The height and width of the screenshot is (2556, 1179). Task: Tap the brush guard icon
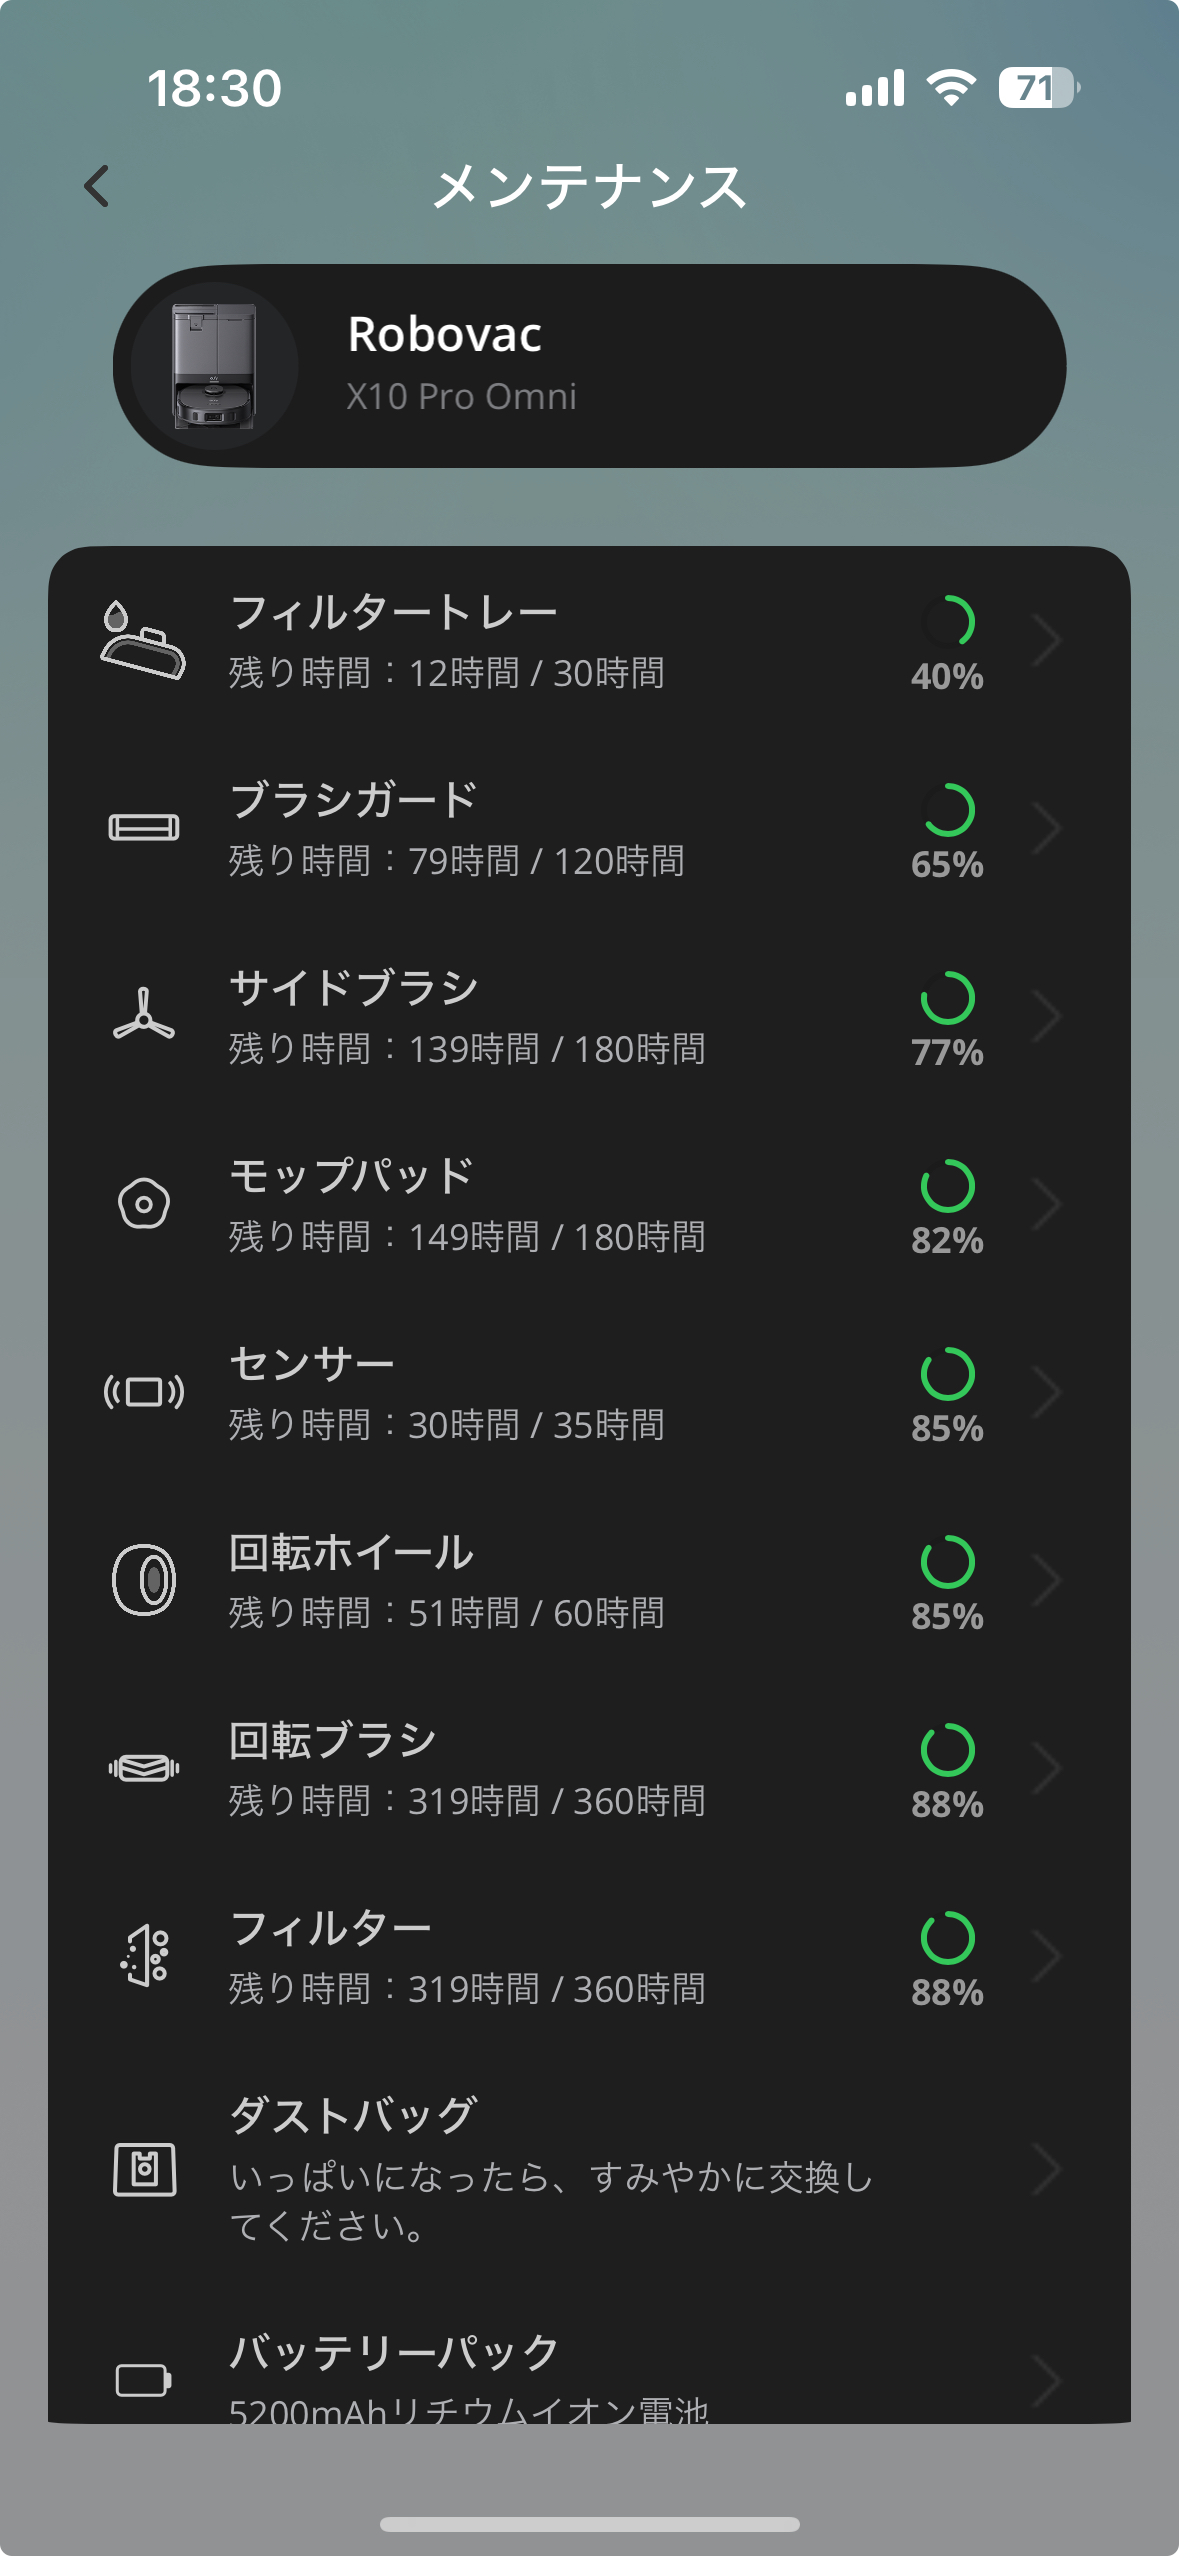[143, 828]
